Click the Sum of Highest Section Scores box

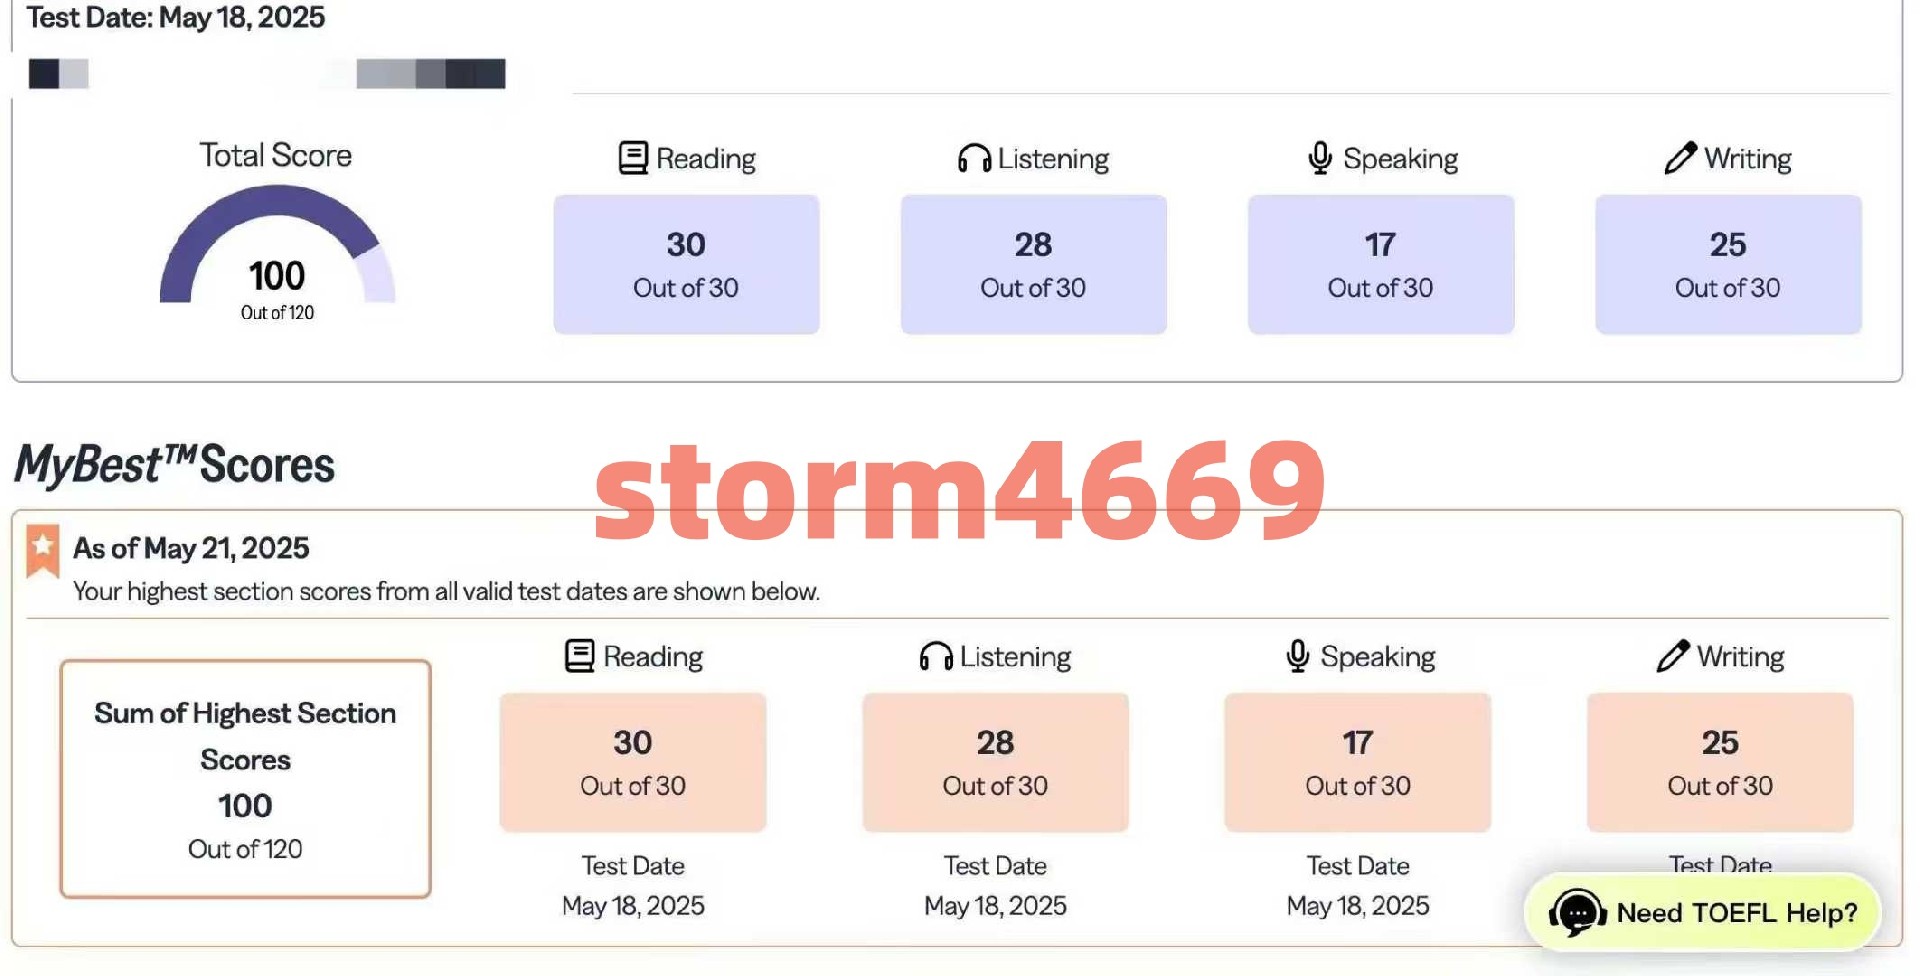(x=245, y=779)
